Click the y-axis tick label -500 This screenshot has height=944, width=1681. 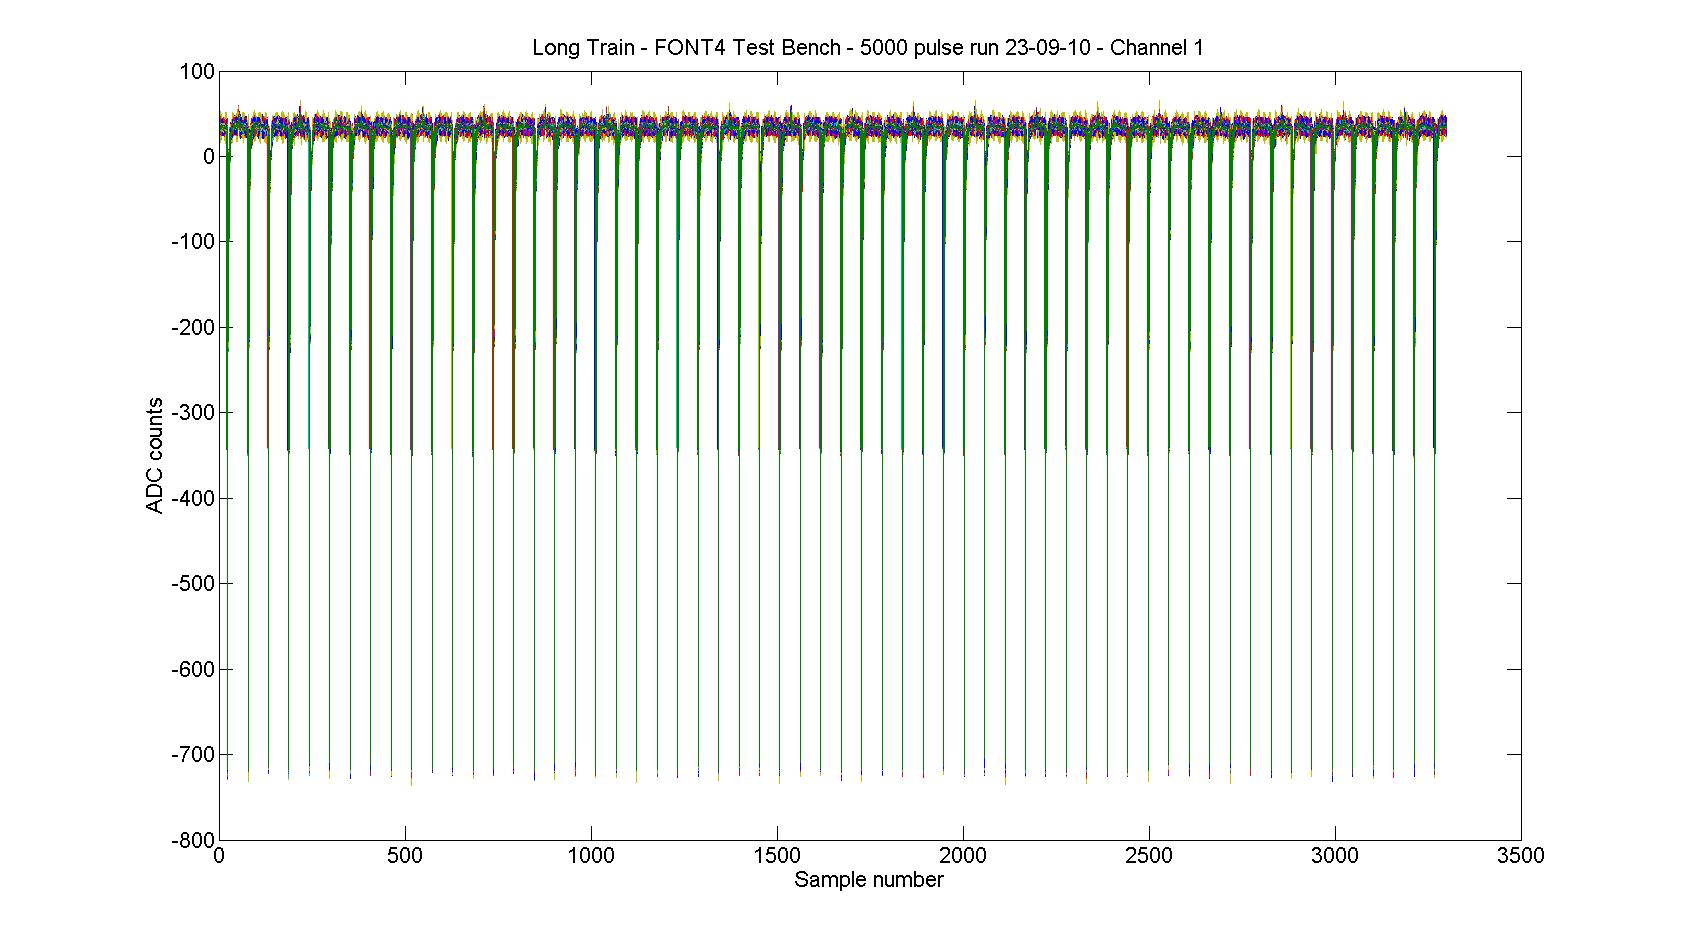(193, 584)
